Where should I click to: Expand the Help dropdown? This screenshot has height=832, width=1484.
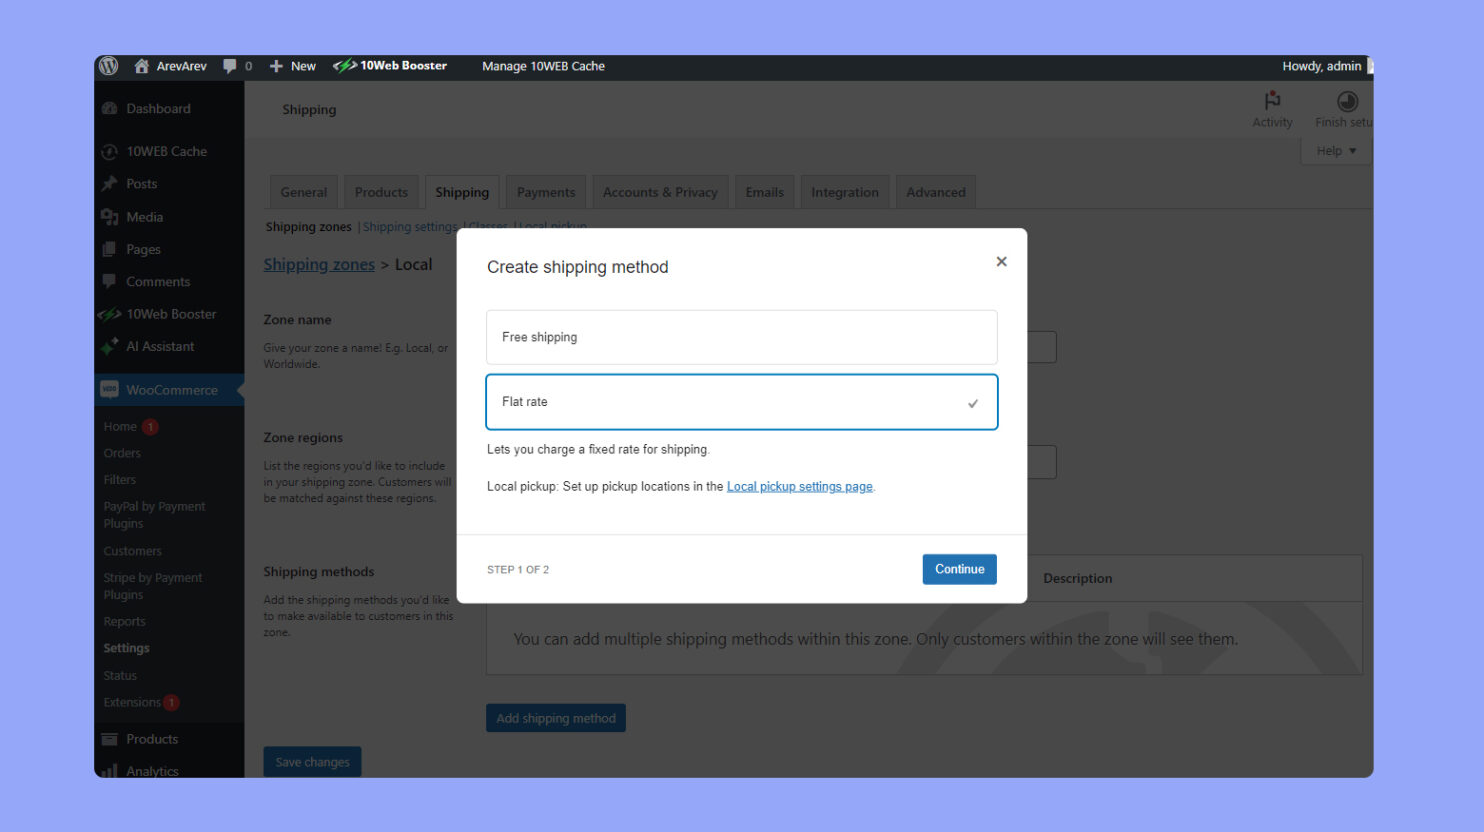(x=1335, y=150)
